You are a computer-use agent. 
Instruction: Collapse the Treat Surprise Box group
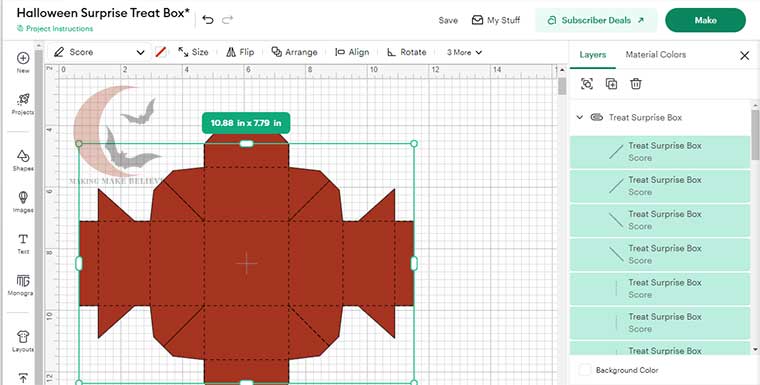tap(579, 117)
